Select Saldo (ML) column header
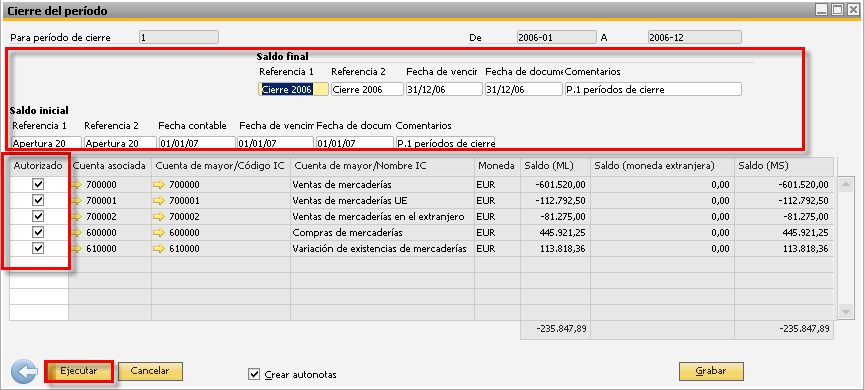865x390 pixels. tap(556, 166)
